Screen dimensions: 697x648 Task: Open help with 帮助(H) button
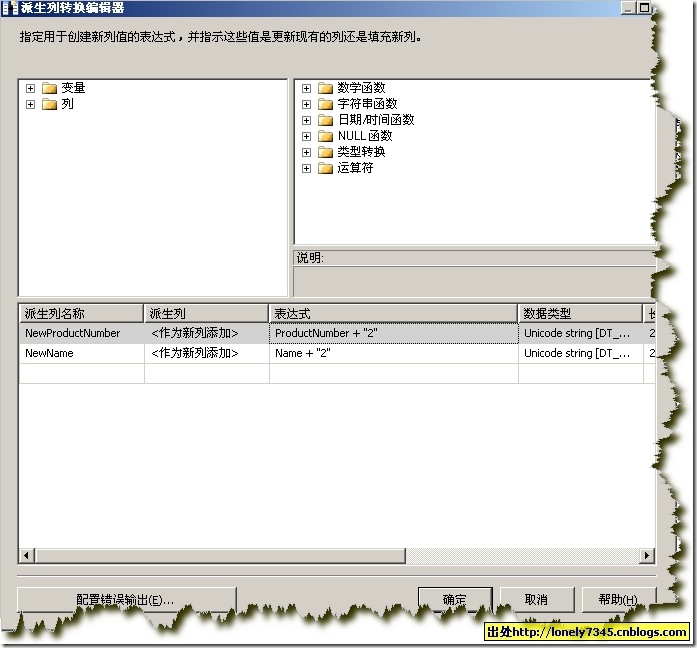point(618,600)
